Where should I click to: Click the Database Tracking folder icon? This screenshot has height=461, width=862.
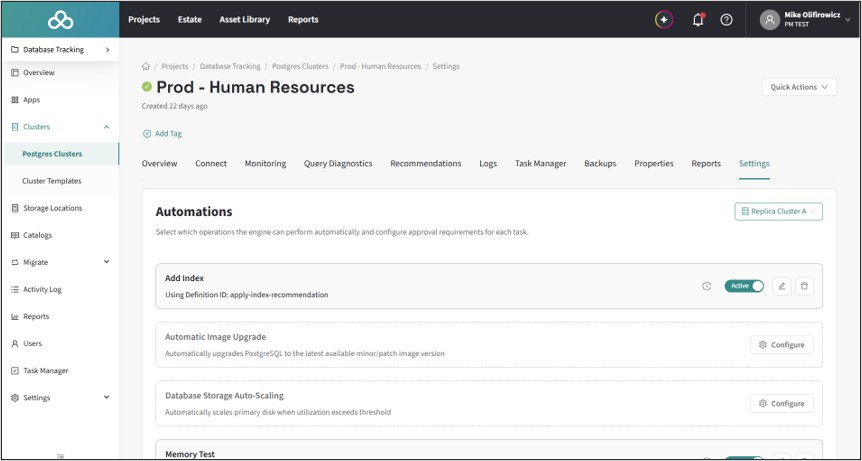[x=15, y=49]
